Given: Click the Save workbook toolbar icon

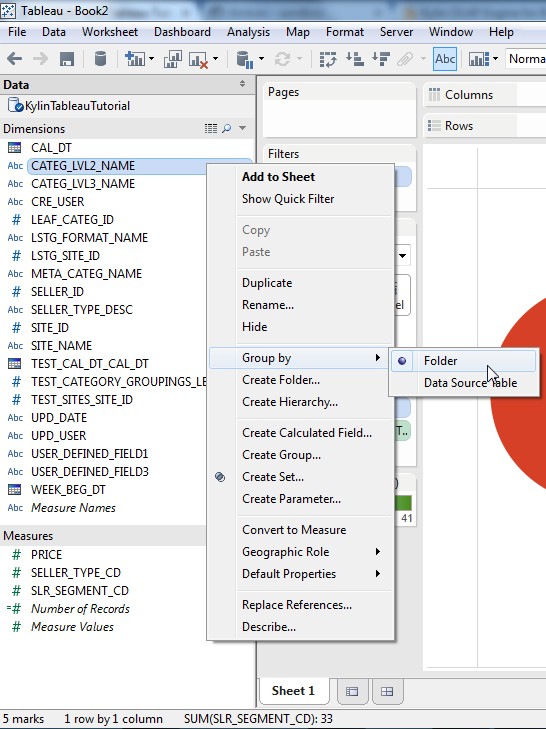Looking at the screenshot, I should [x=67, y=59].
